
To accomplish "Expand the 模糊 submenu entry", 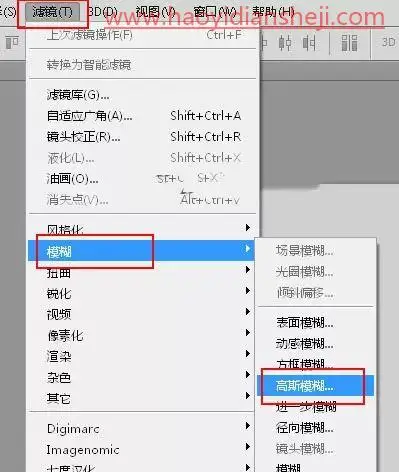I will tap(141, 250).
